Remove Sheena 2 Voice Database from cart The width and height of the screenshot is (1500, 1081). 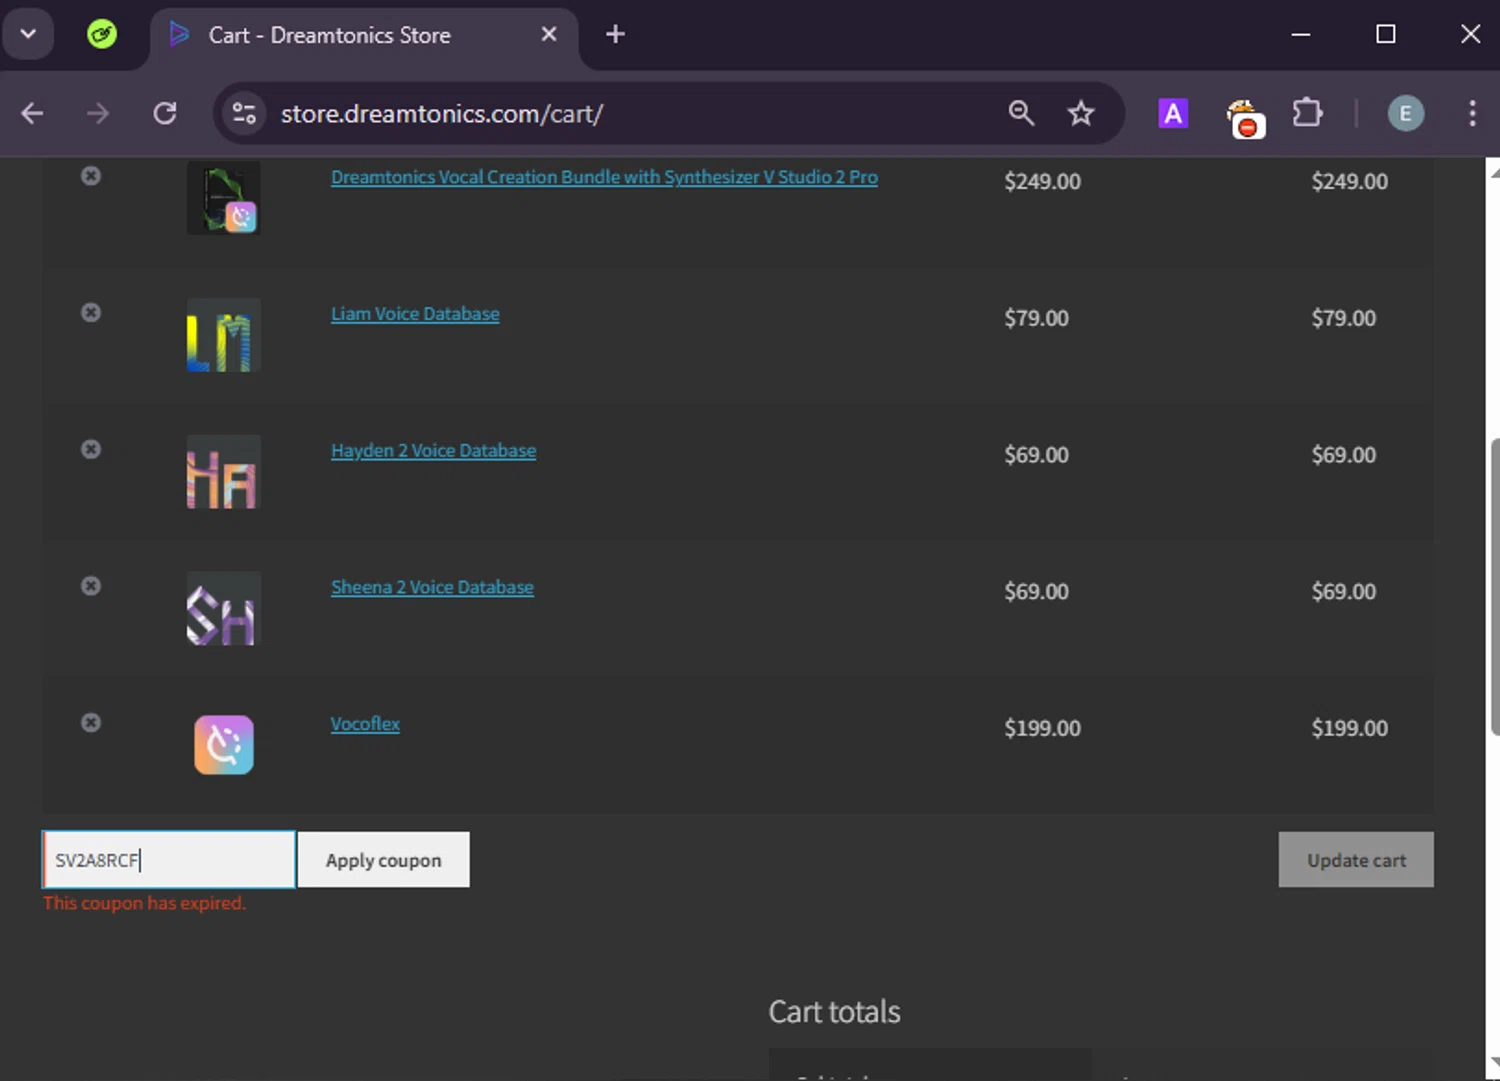tap(91, 586)
